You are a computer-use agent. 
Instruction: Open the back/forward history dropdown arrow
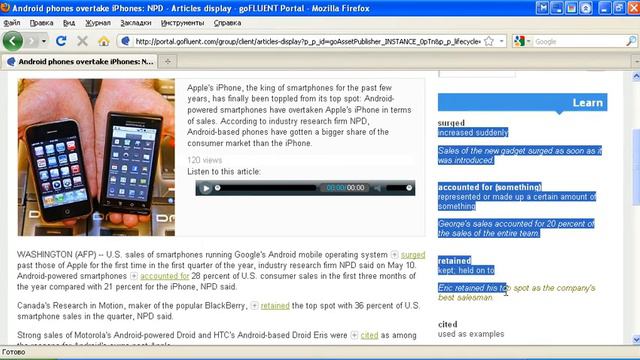point(43,41)
